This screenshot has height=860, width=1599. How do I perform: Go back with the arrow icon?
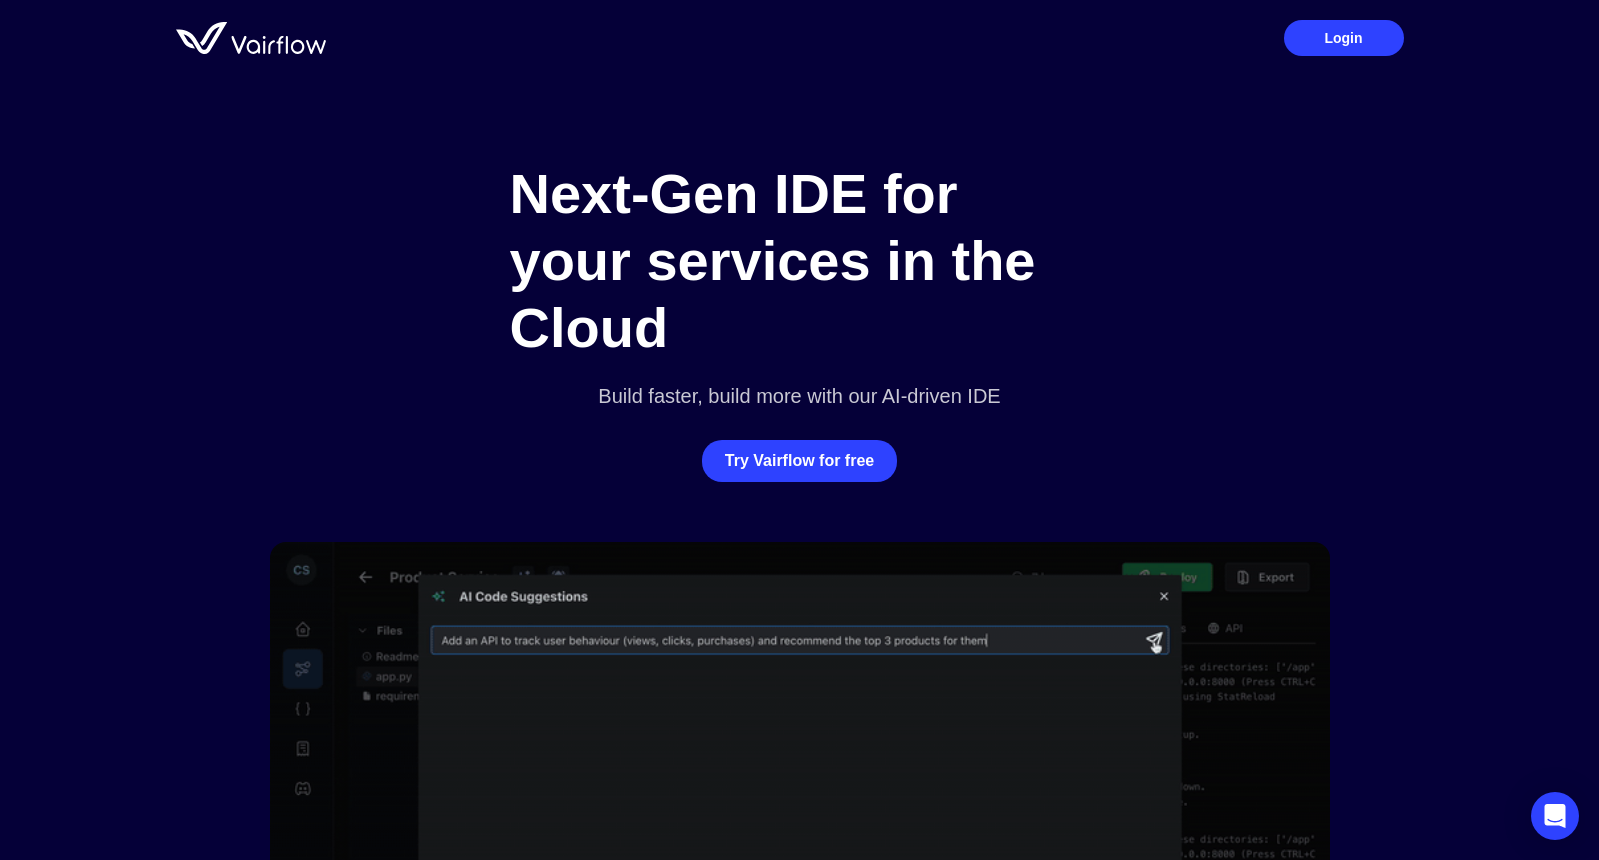pyautogui.click(x=366, y=577)
